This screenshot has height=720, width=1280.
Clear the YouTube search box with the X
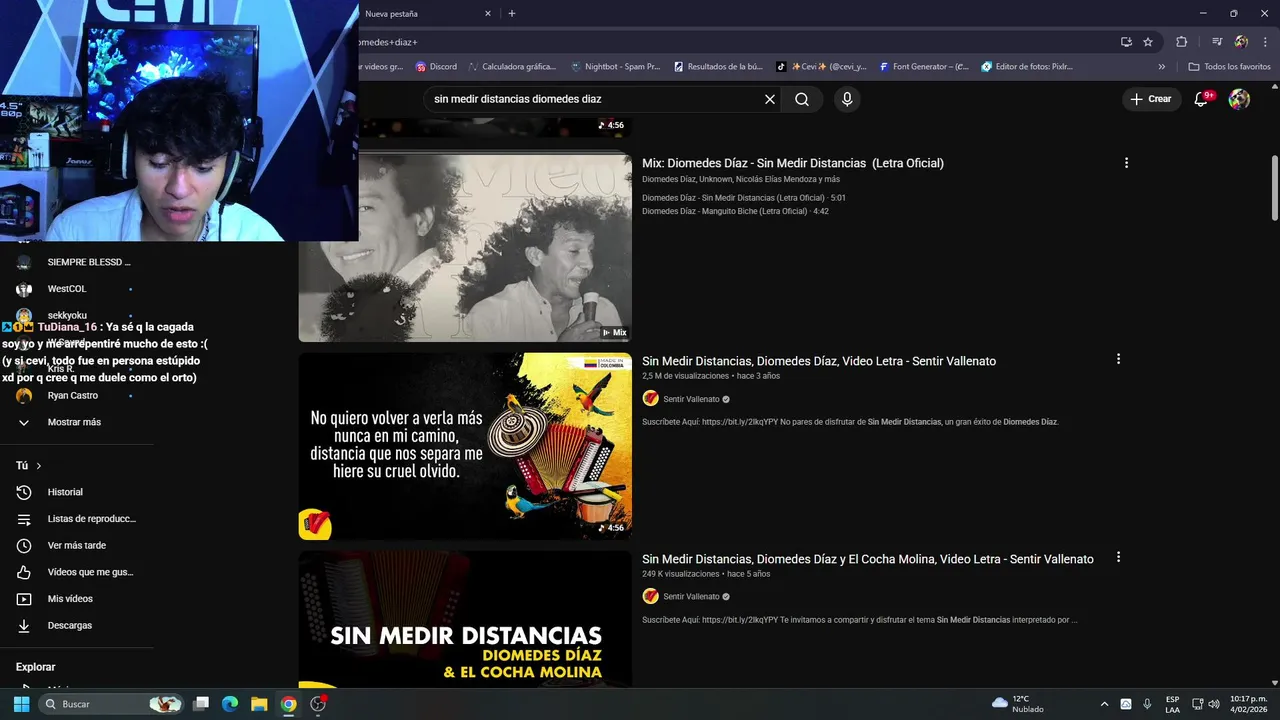tap(770, 99)
